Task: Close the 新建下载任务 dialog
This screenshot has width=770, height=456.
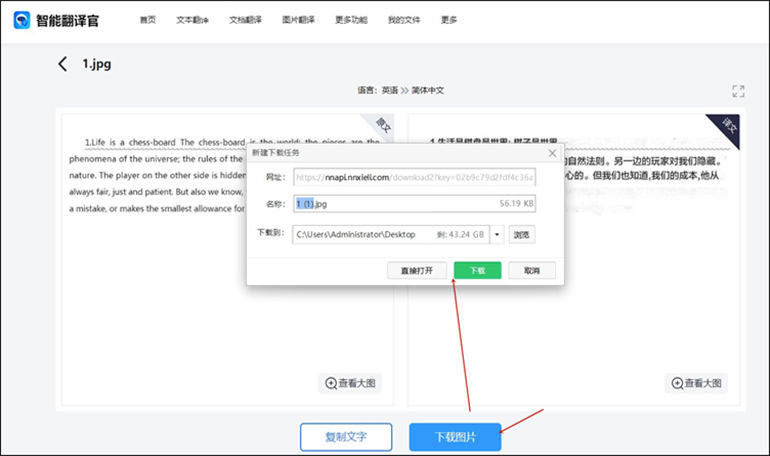Action: coord(552,153)
